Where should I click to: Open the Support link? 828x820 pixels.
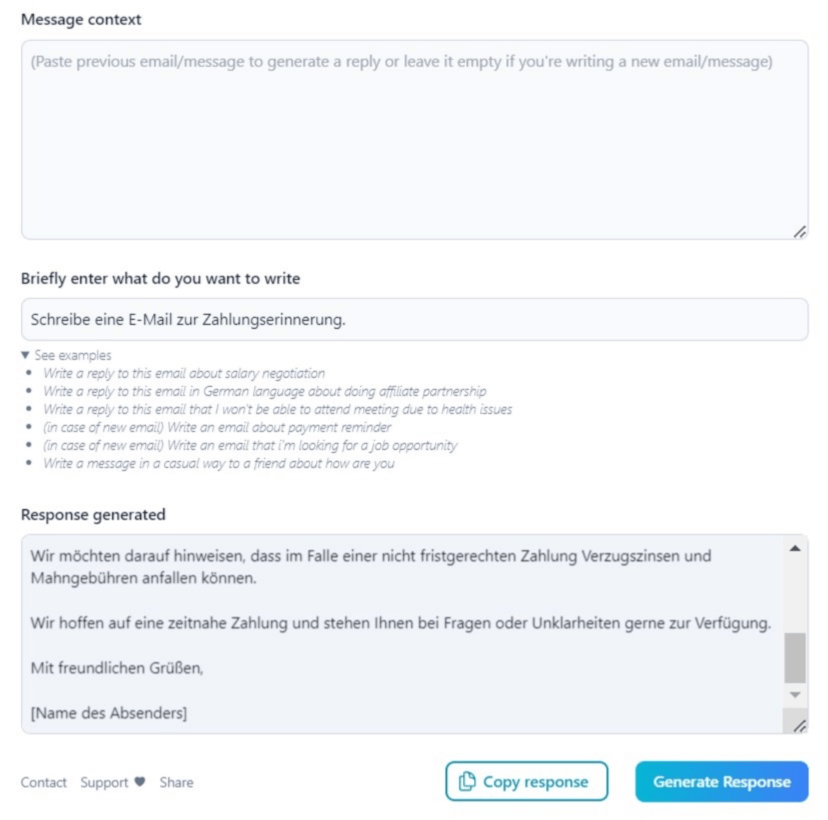(104, 782)
